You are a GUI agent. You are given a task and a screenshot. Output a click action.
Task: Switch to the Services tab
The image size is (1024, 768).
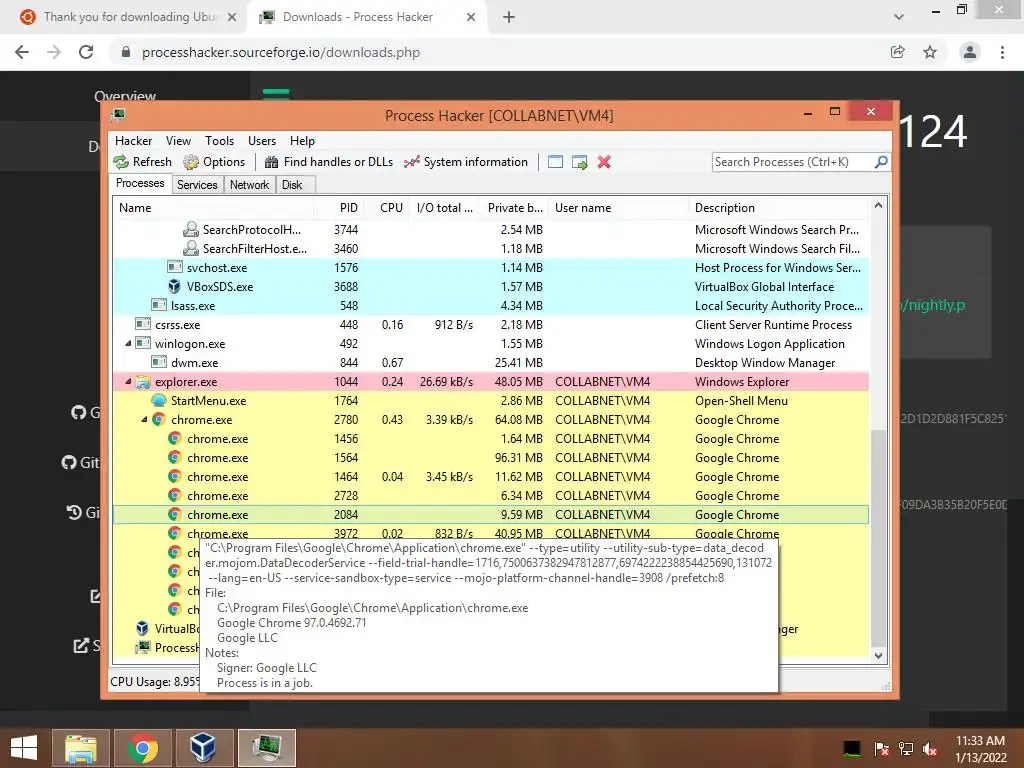197,185
